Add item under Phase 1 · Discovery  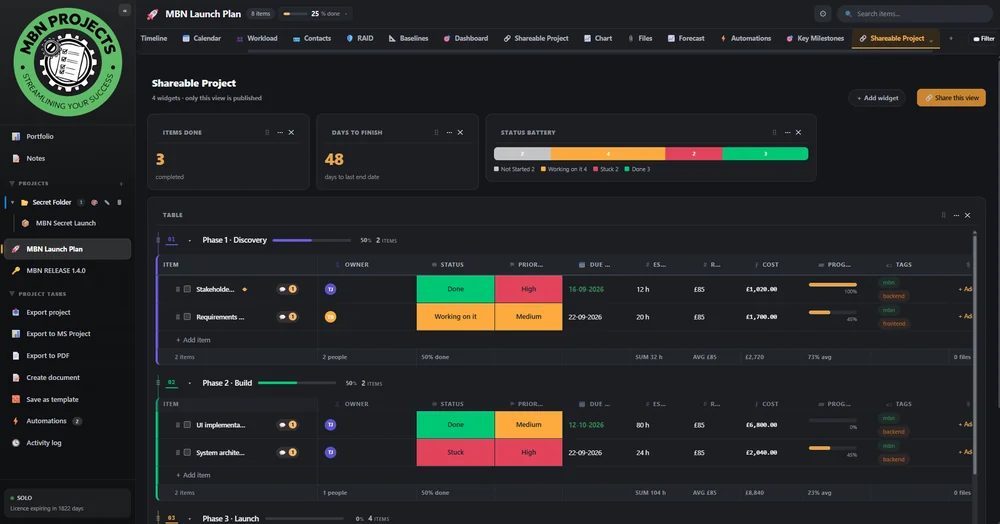pyautogui.click(x=193, y=340)
